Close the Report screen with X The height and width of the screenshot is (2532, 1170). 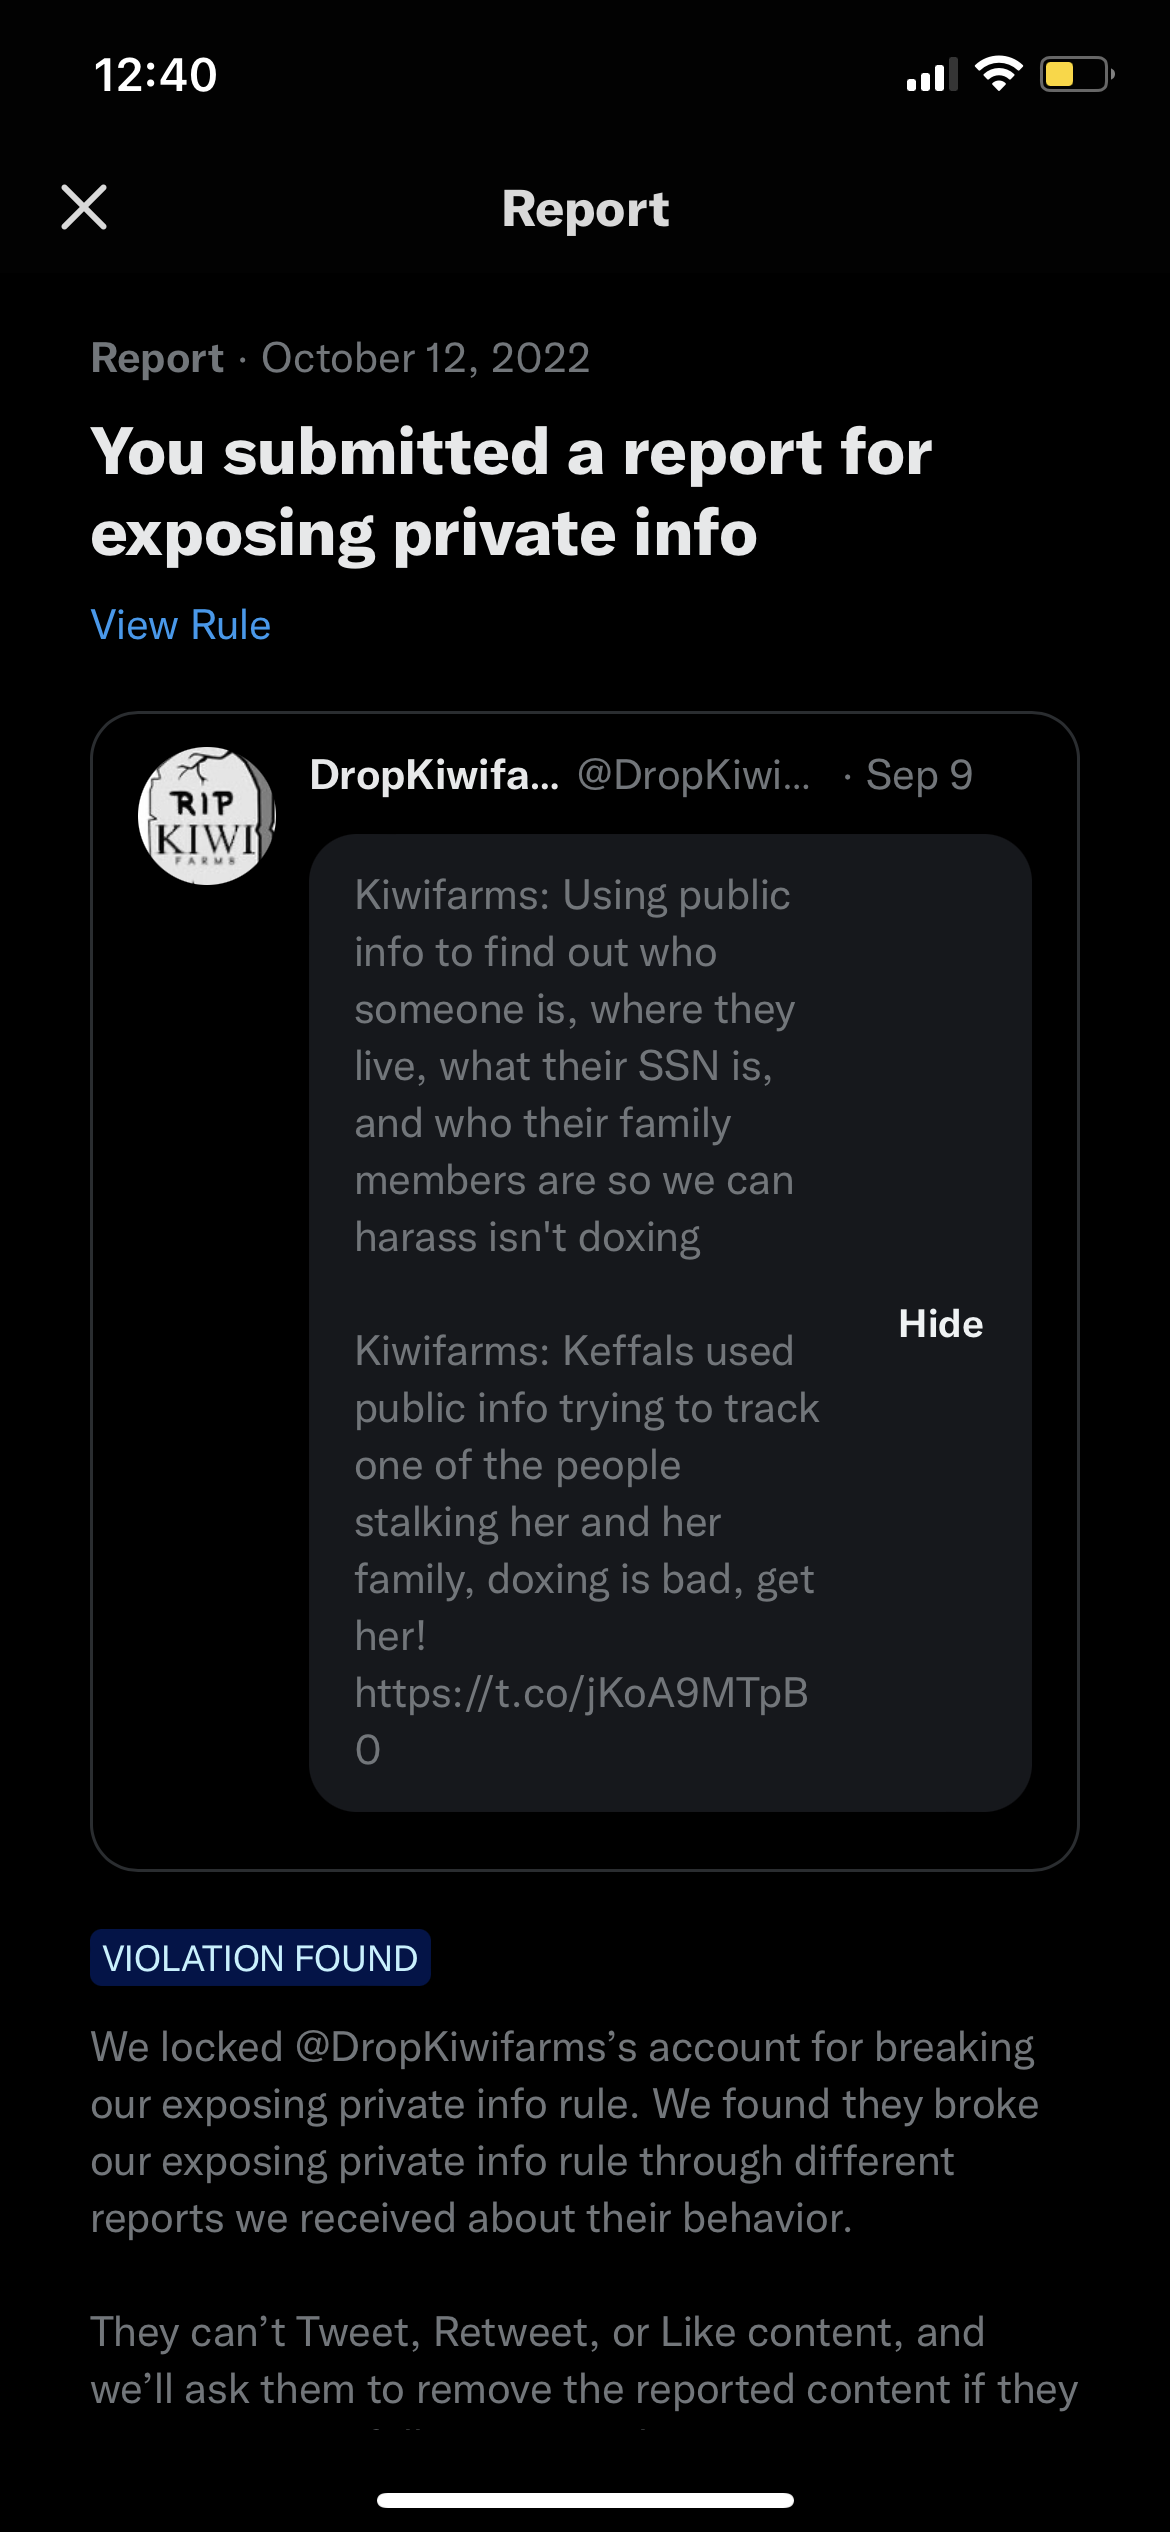pyautogui.click(x=84, y=208)
